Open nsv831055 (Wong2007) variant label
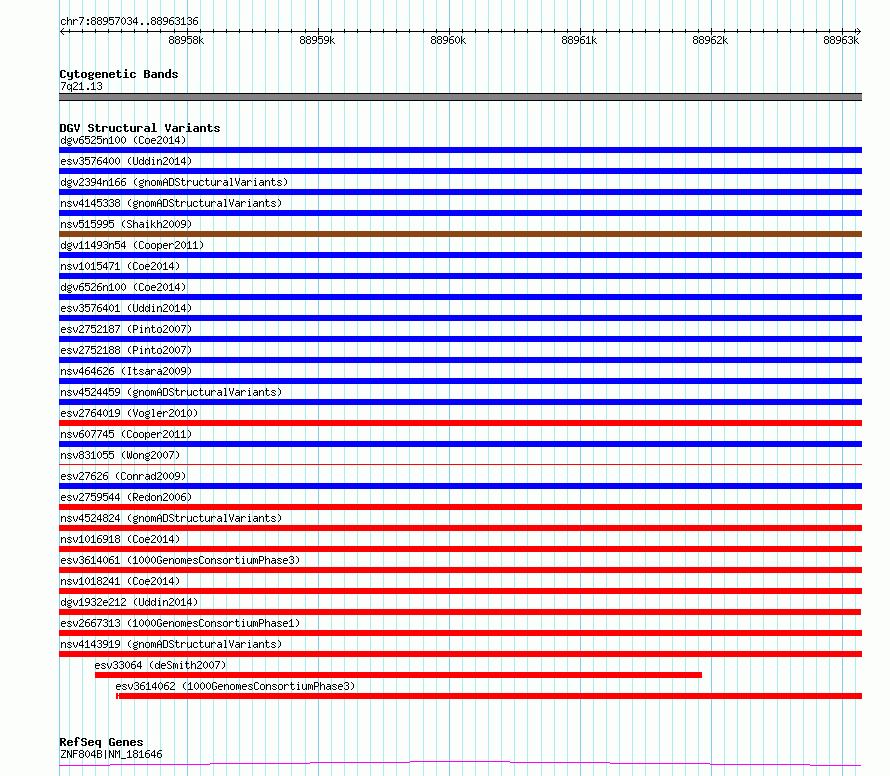Screen dimensions: 890x776 (120, 455)
